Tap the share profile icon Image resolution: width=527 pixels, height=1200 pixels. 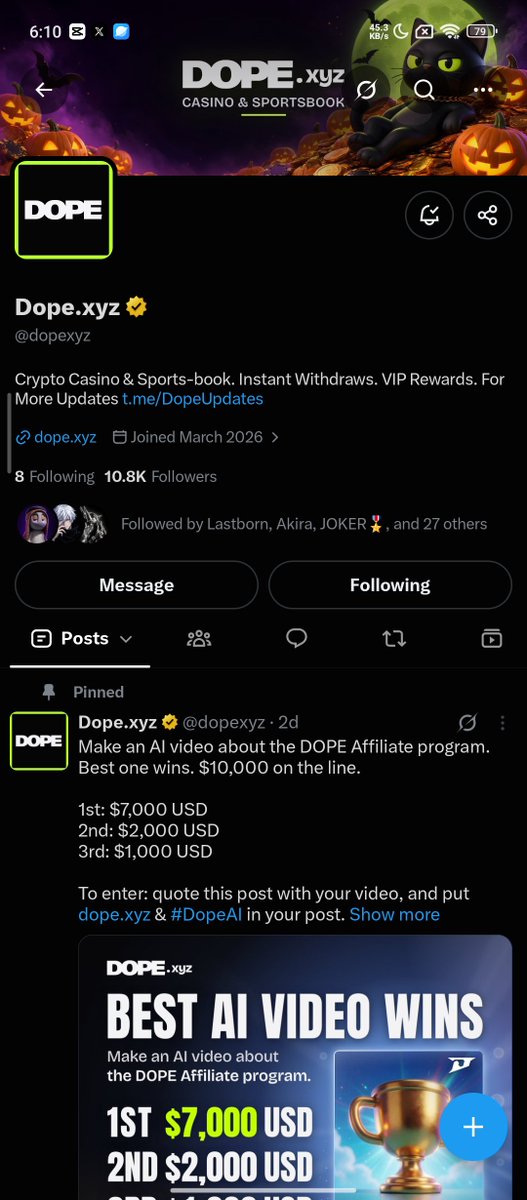pyautogui.click(x=487, y=215)
